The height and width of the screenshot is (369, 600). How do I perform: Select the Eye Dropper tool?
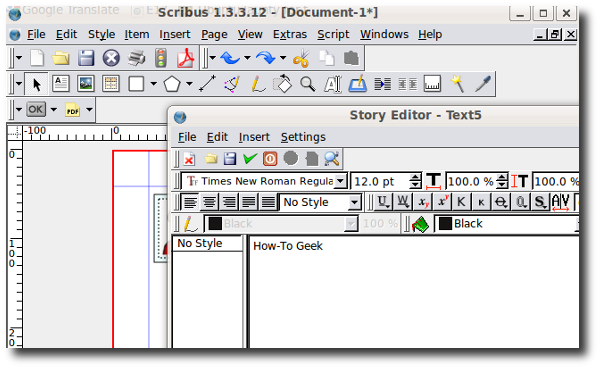click(x=483, y=83)
